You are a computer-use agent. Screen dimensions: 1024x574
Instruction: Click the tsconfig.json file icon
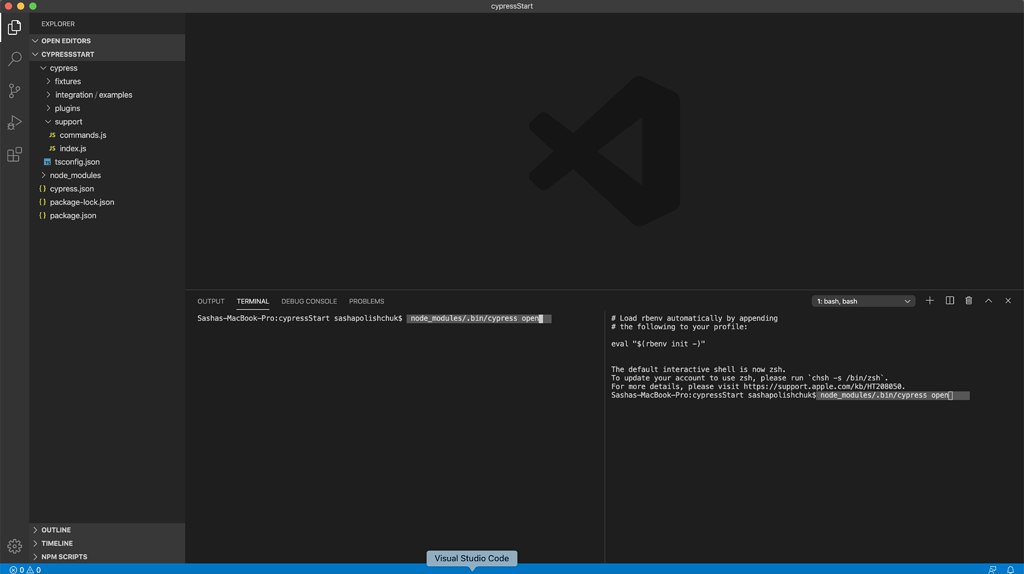coord(47,162)
